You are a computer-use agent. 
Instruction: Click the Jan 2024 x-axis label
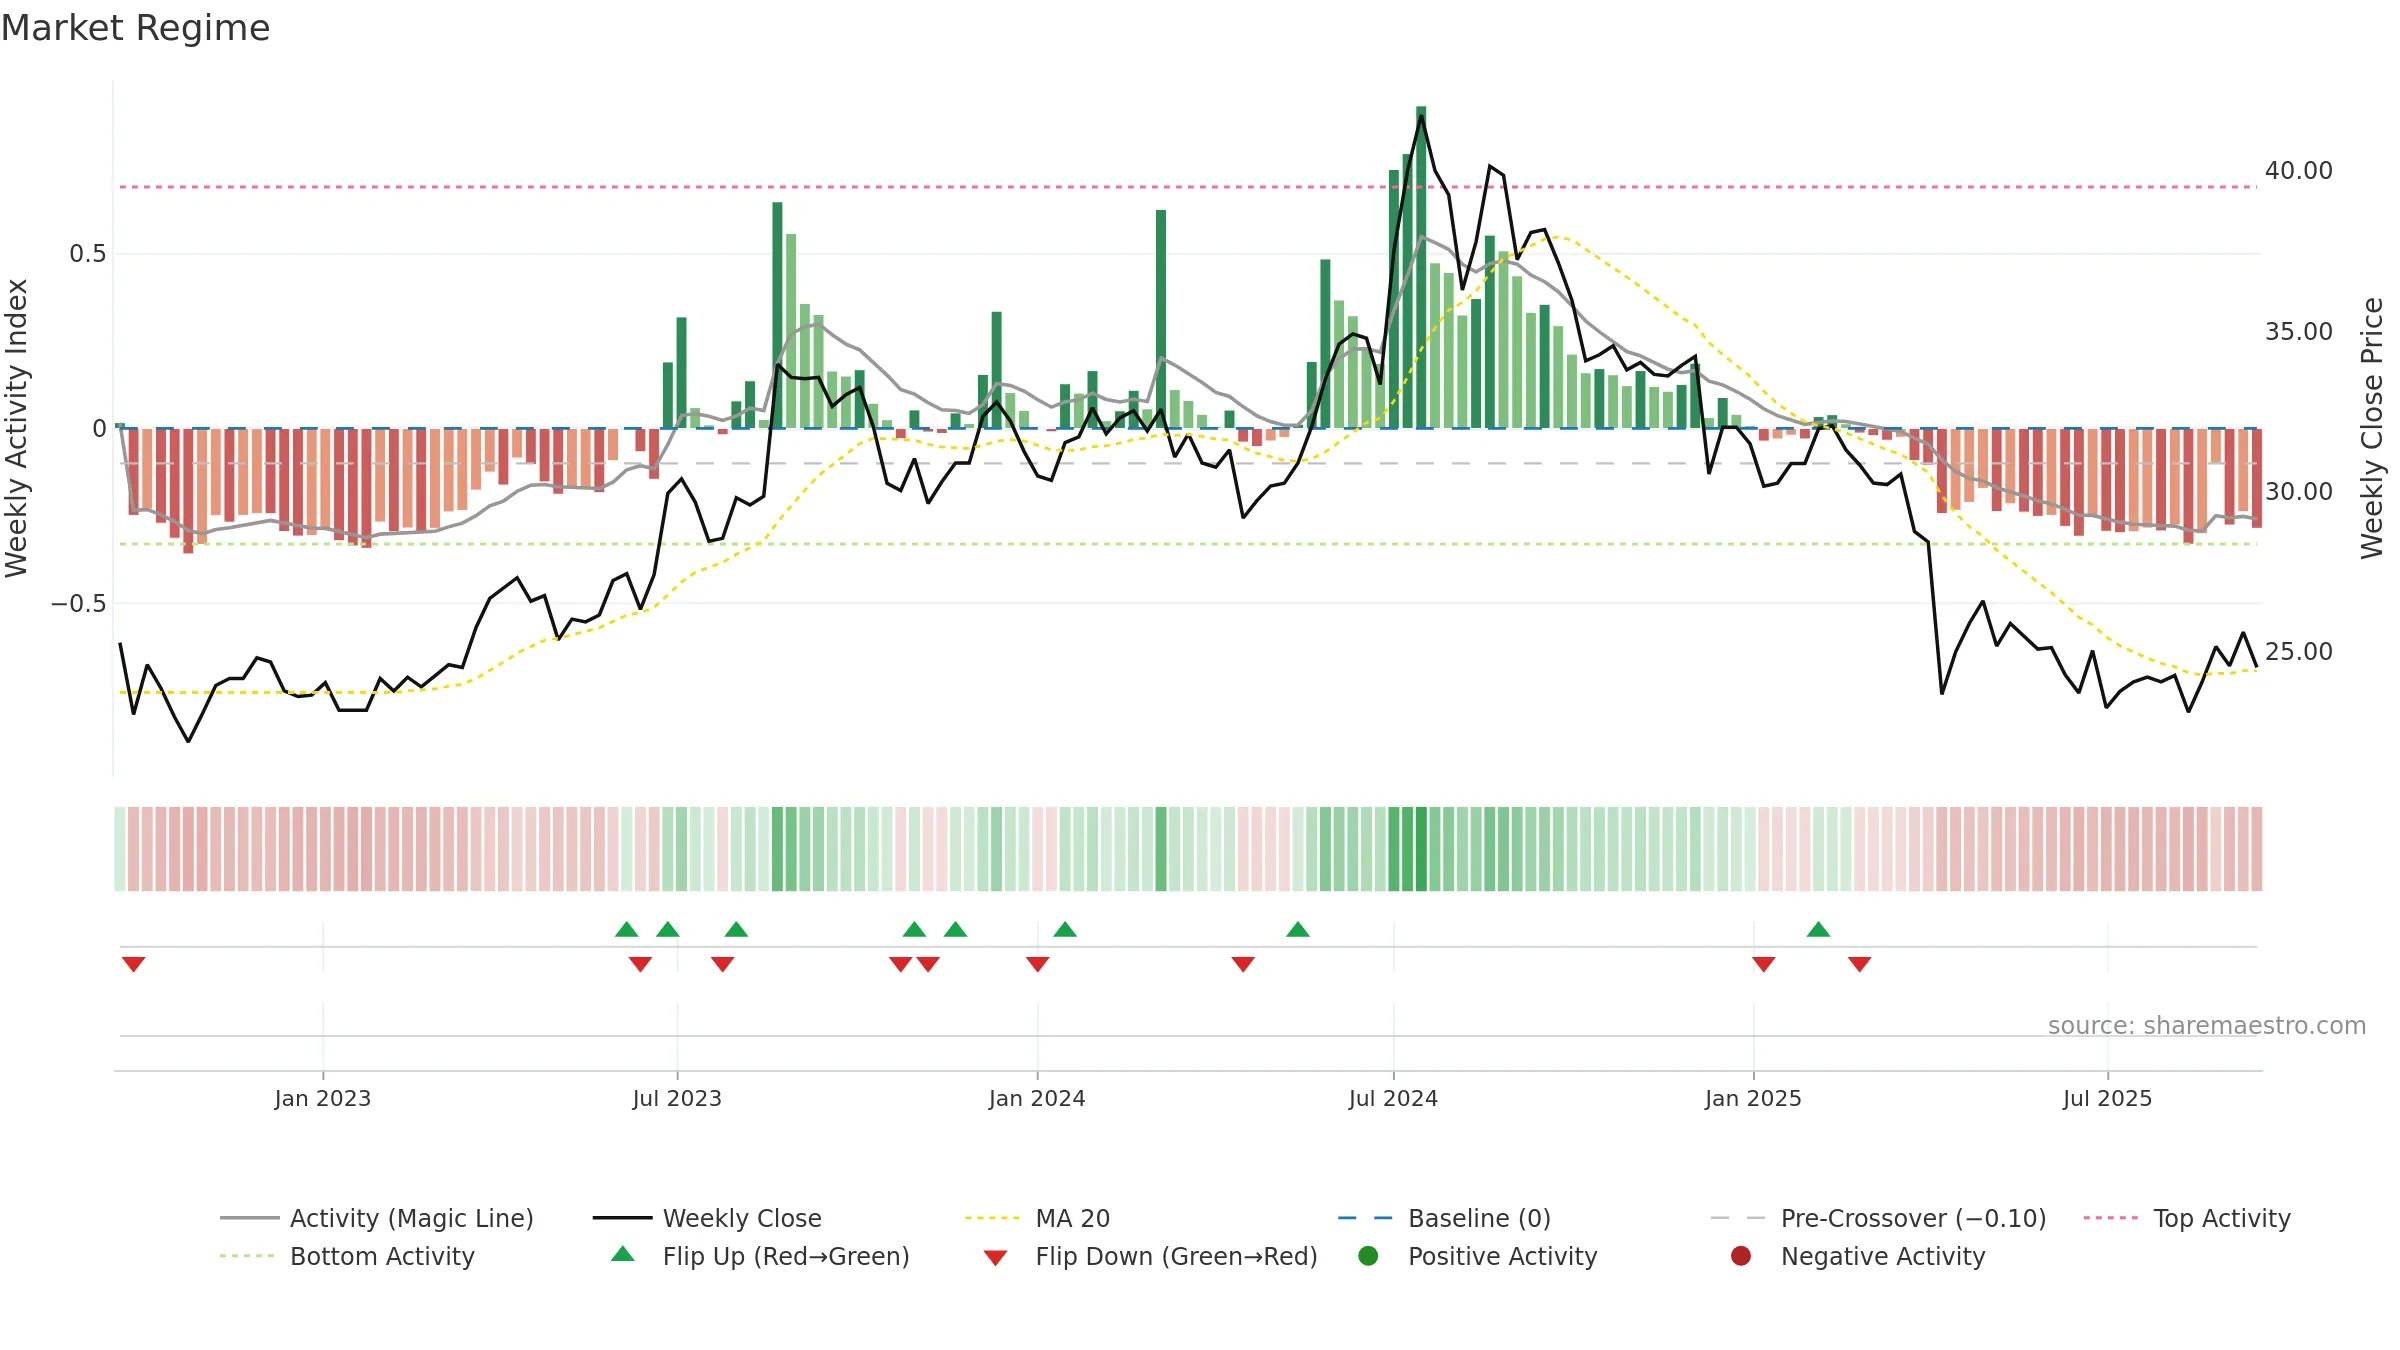1037,1098
